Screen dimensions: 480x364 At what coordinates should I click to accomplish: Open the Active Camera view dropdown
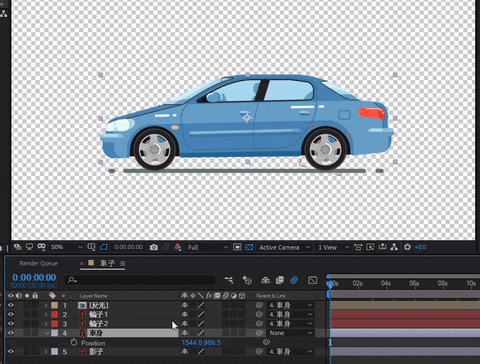pyautogui.click(x=284, y=247)
